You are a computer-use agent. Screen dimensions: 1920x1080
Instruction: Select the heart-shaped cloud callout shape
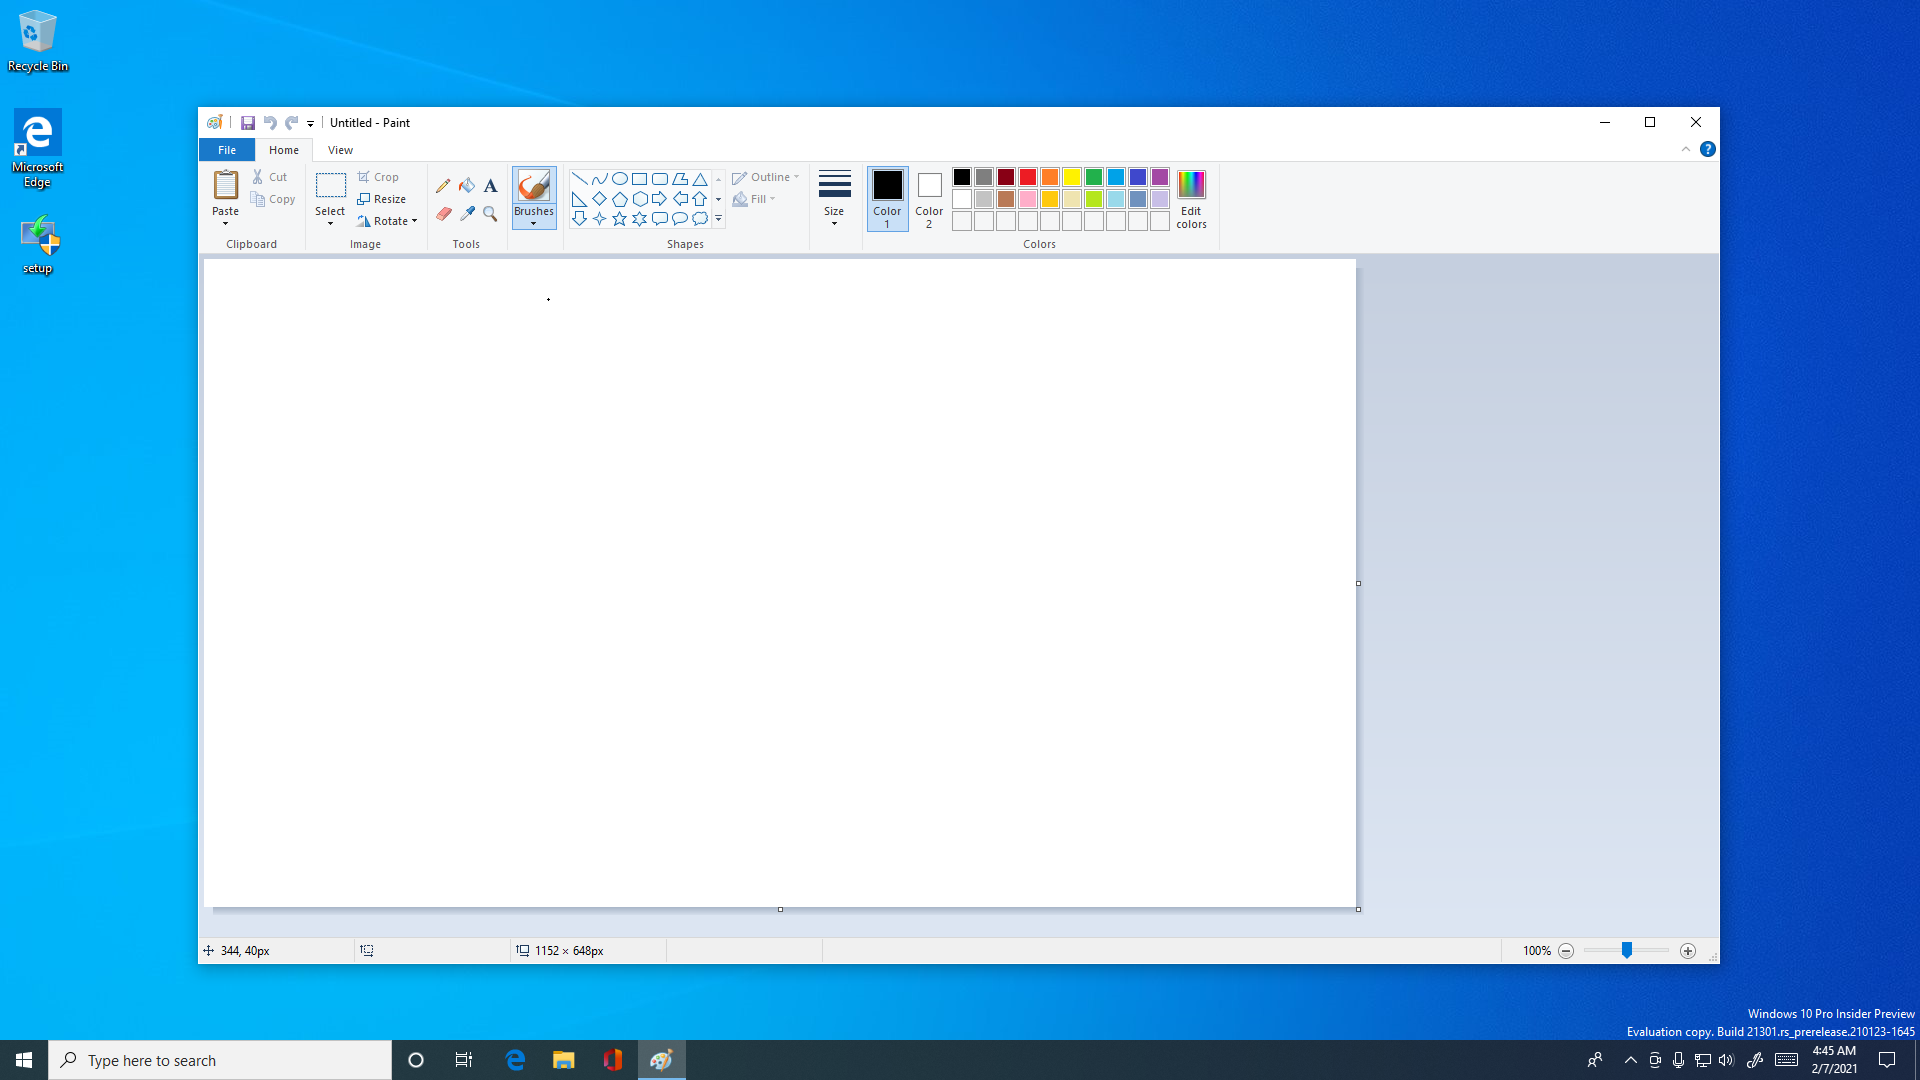pyautogui.click(x=700, y=218)
